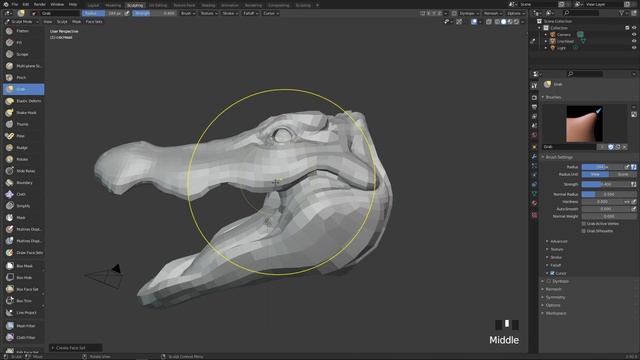
Task: Open the Edit menu
Action: [26, 4]
